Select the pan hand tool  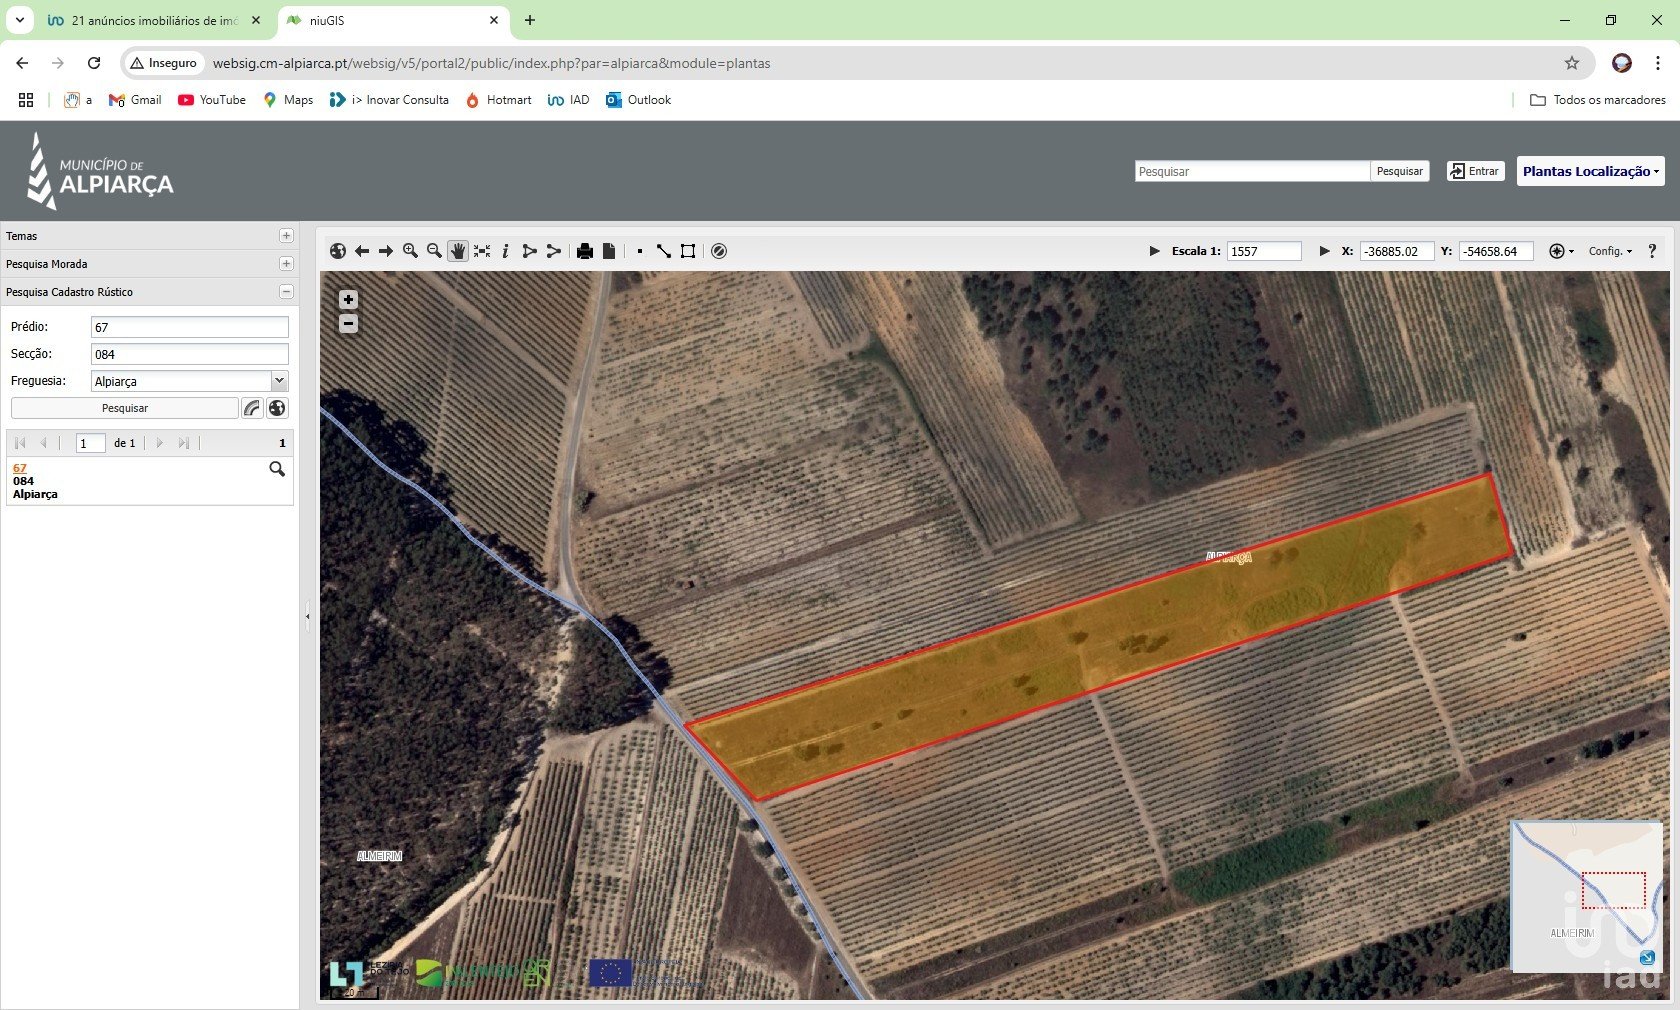(458, 251)
